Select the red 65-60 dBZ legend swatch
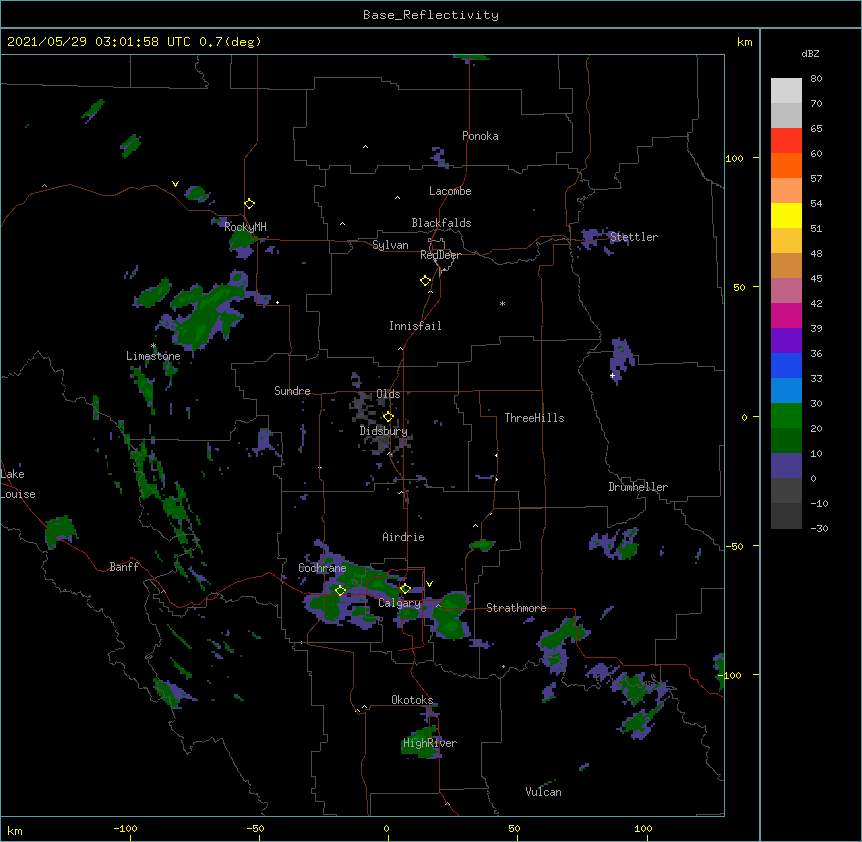The image size is (862, 842). click(x=786, y=141)
